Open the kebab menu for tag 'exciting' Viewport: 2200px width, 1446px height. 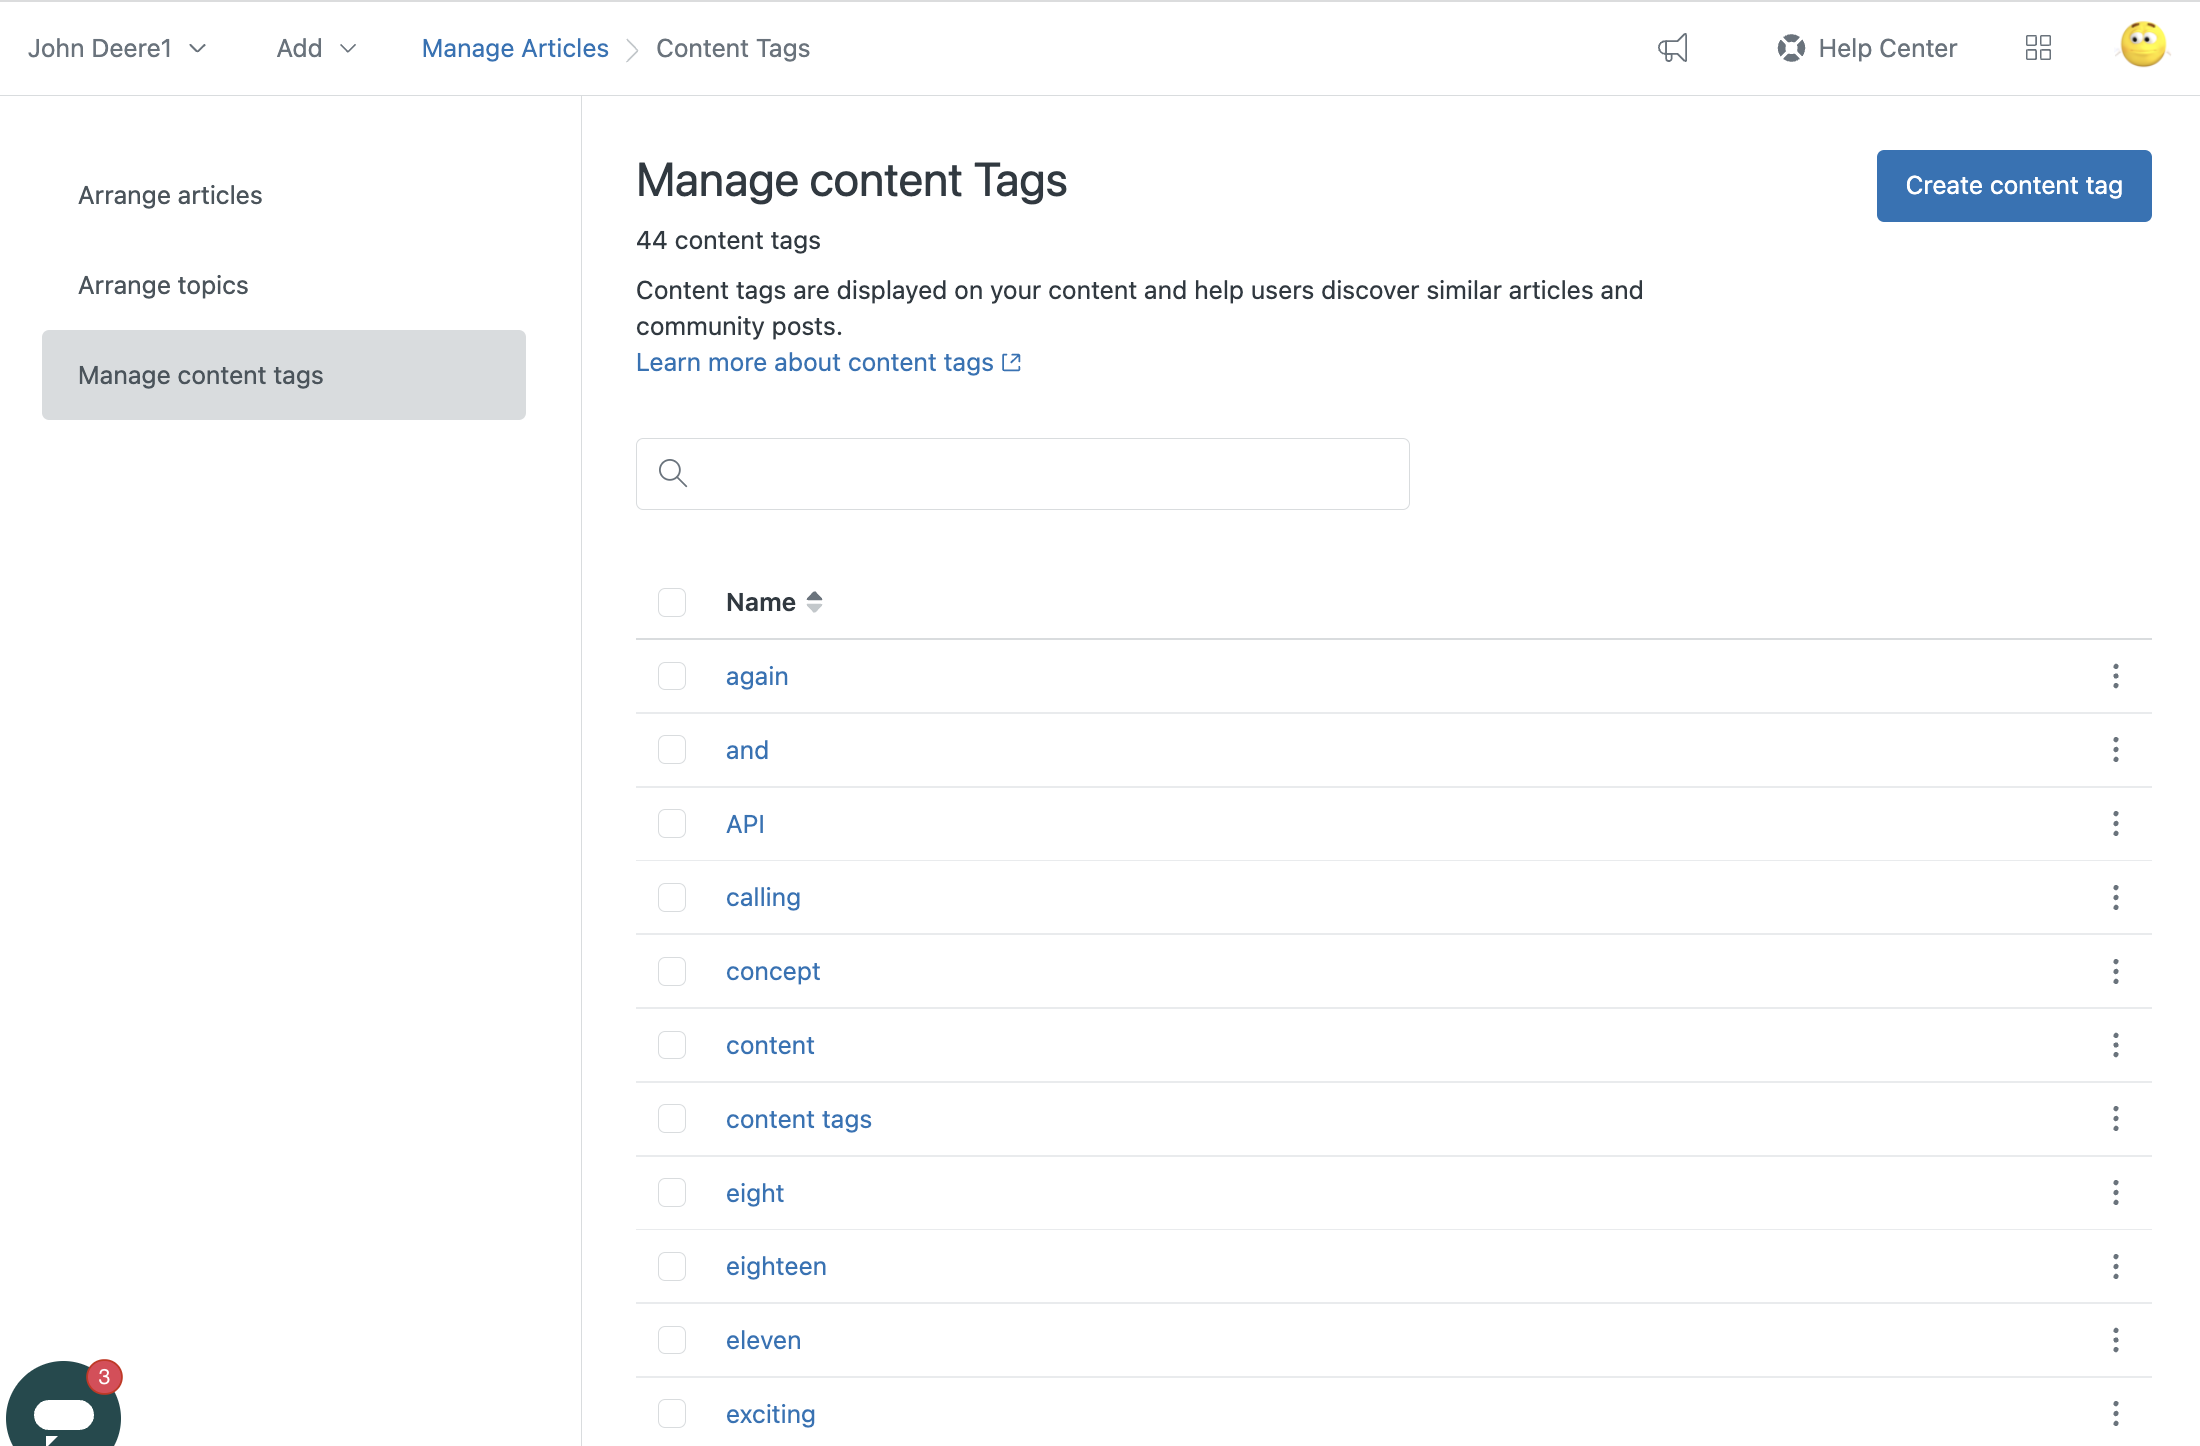pyautogui.click(x=2116, y=1413)
